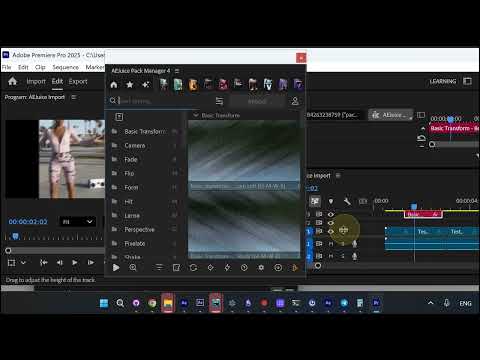Image resolution: width=480 pixels, height=360 pixels.
Task: Click the add marker icon in timeline
Action: tap(331, 201)
